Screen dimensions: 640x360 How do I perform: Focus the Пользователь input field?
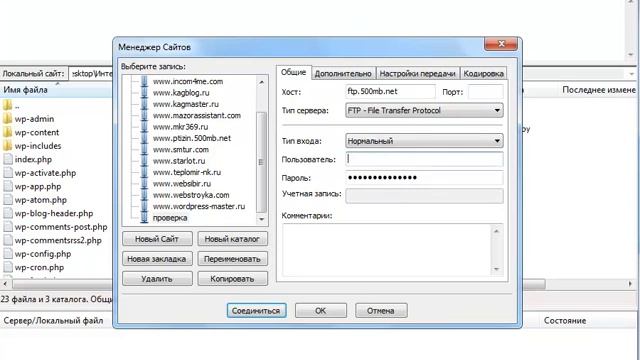[x=424, y=159]
